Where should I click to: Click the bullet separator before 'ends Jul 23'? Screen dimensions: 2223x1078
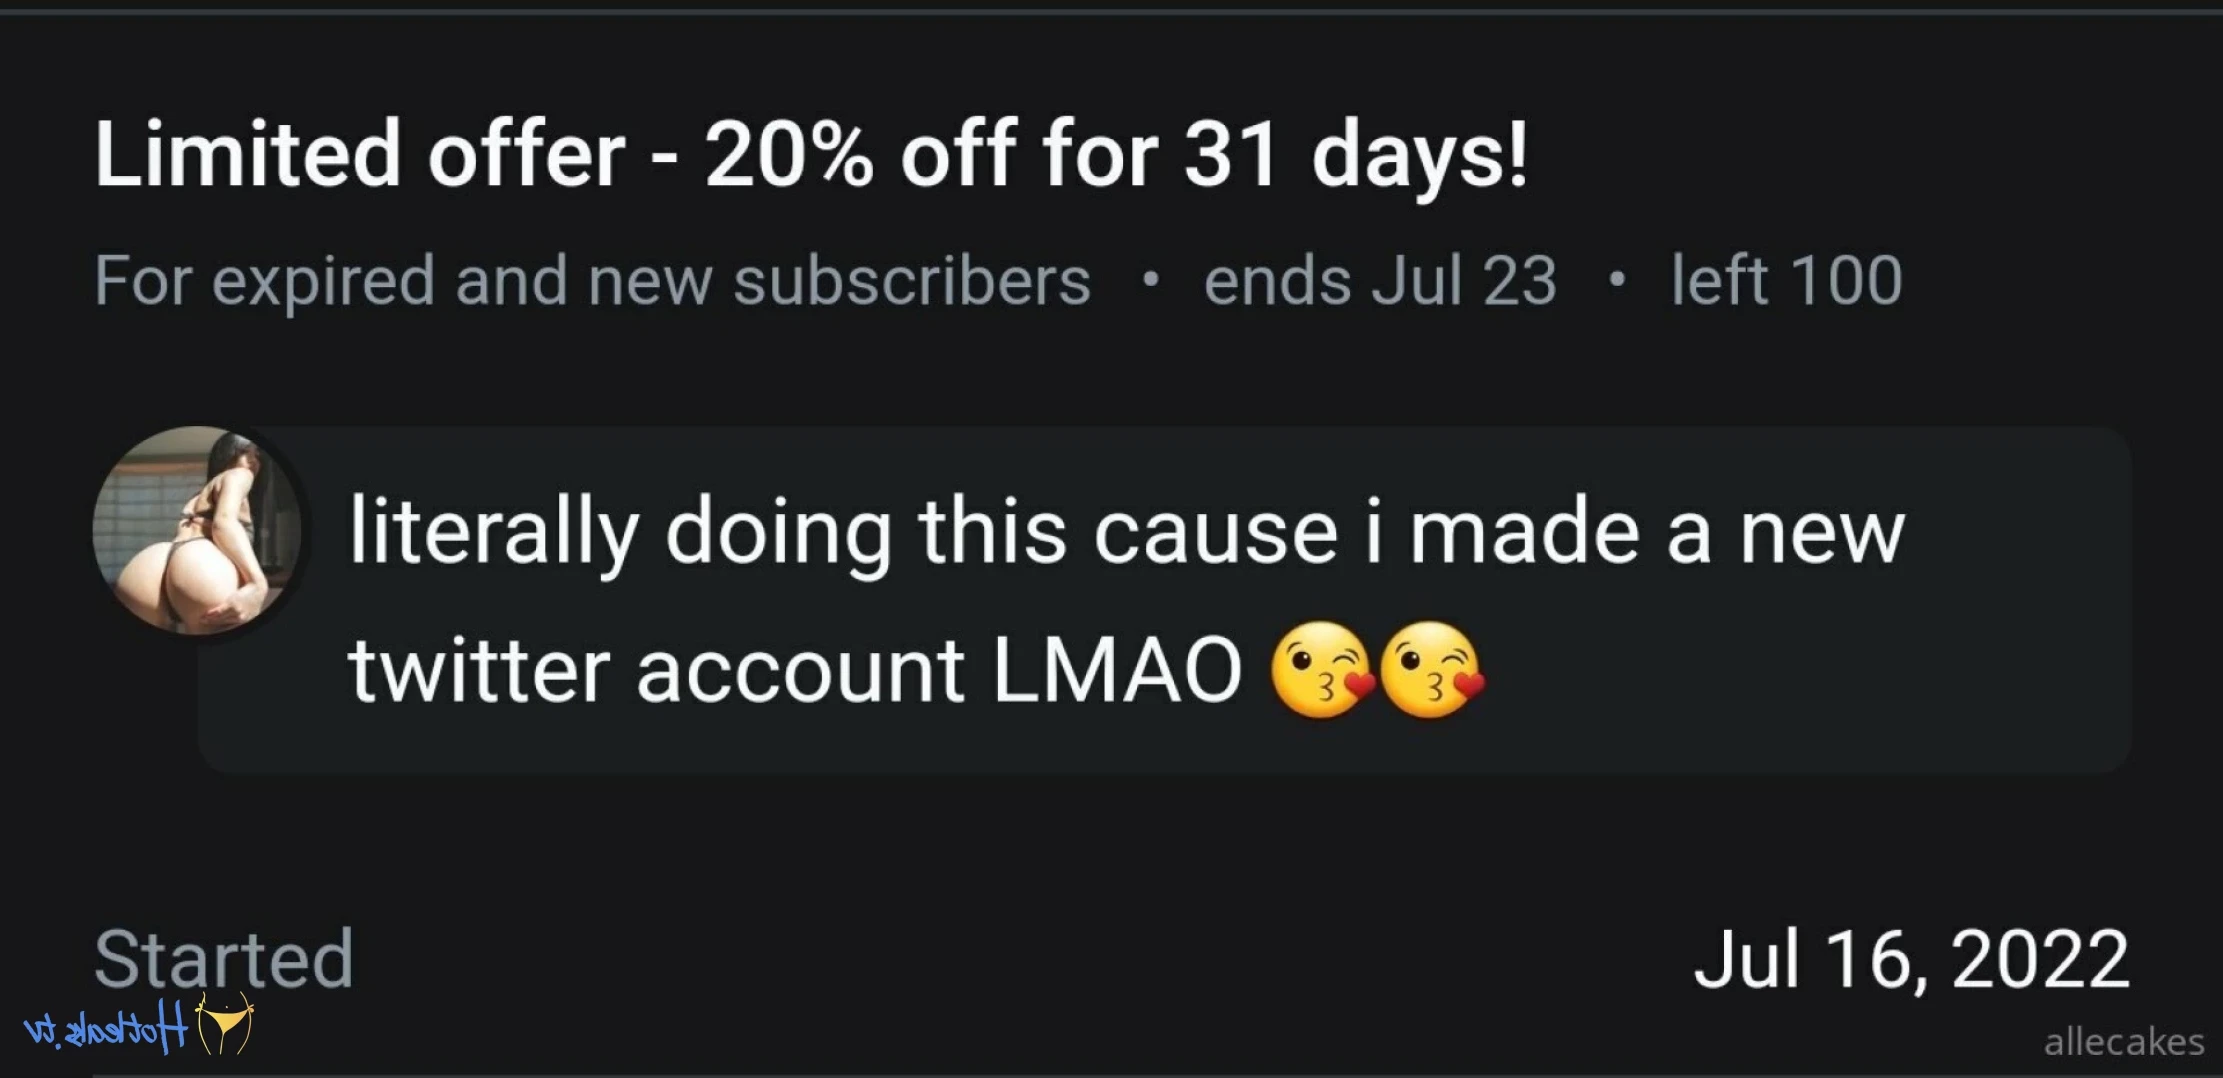coord(1150,279)
